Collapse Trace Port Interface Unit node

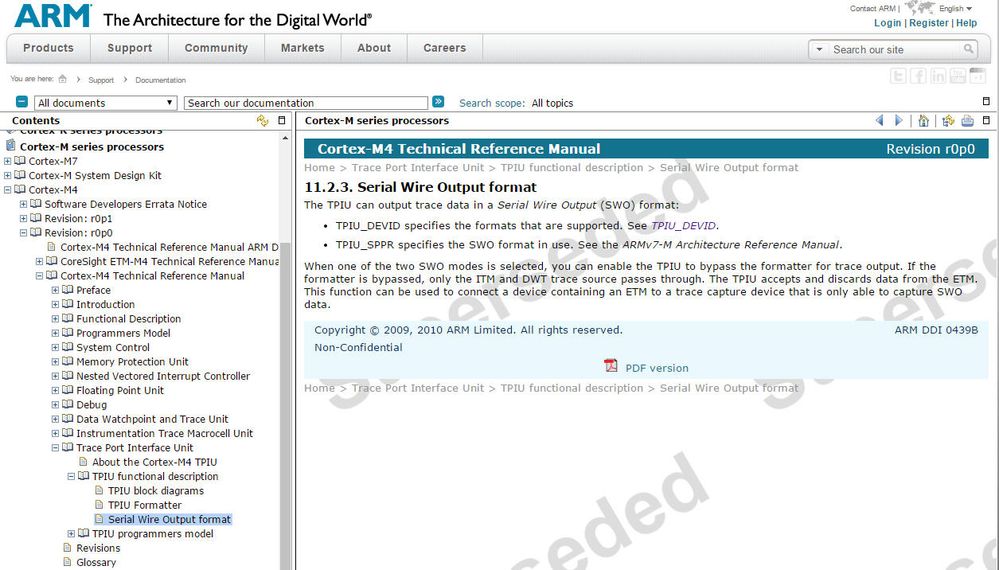55,448
